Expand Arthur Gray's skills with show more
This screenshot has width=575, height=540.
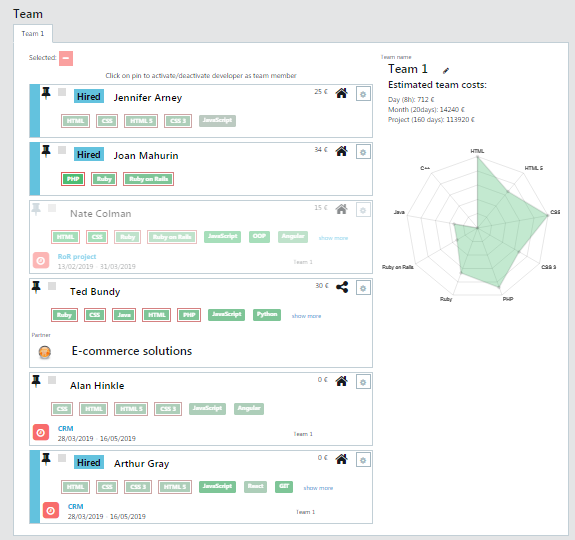318,488
